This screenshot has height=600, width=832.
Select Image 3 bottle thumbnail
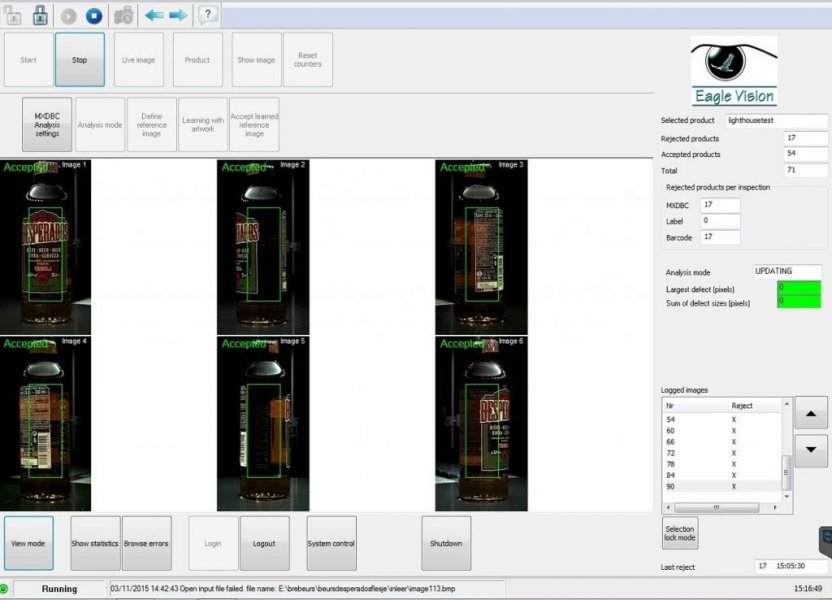[481, 247]
